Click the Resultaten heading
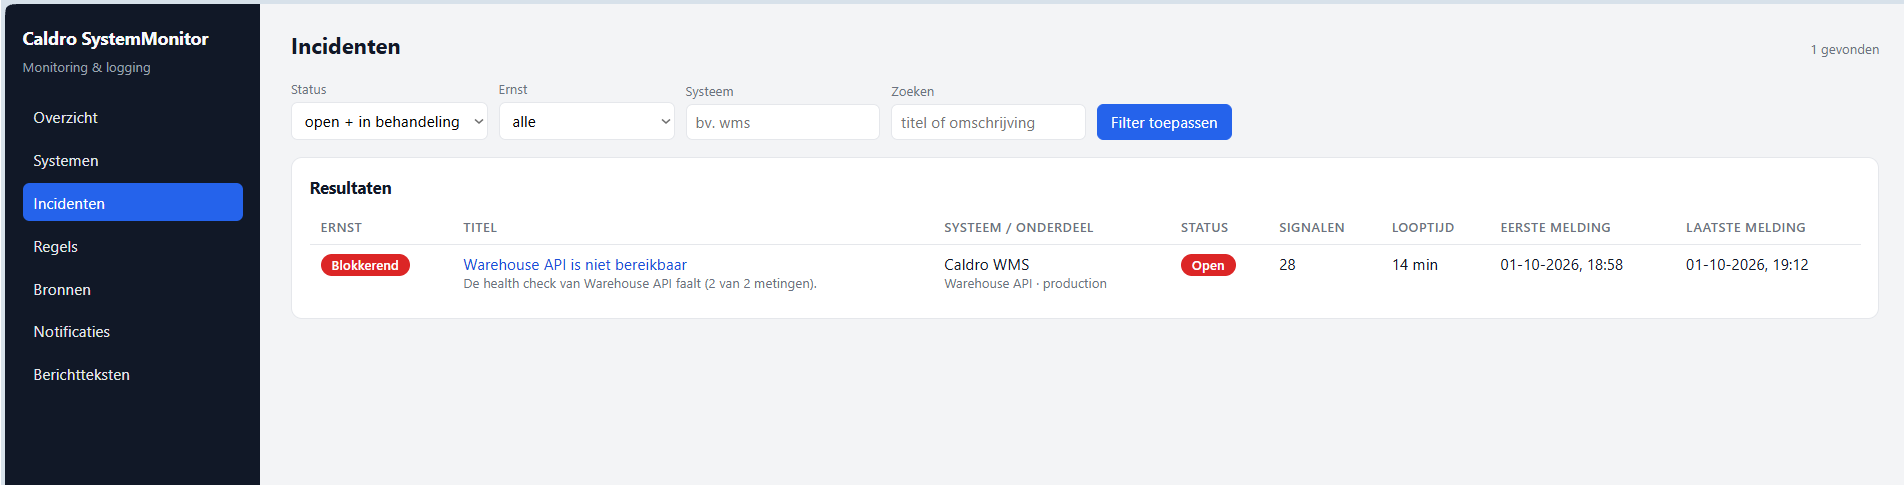Image resolution: width=1904 pixels, height=485 pixels. [x=350, y=188]
